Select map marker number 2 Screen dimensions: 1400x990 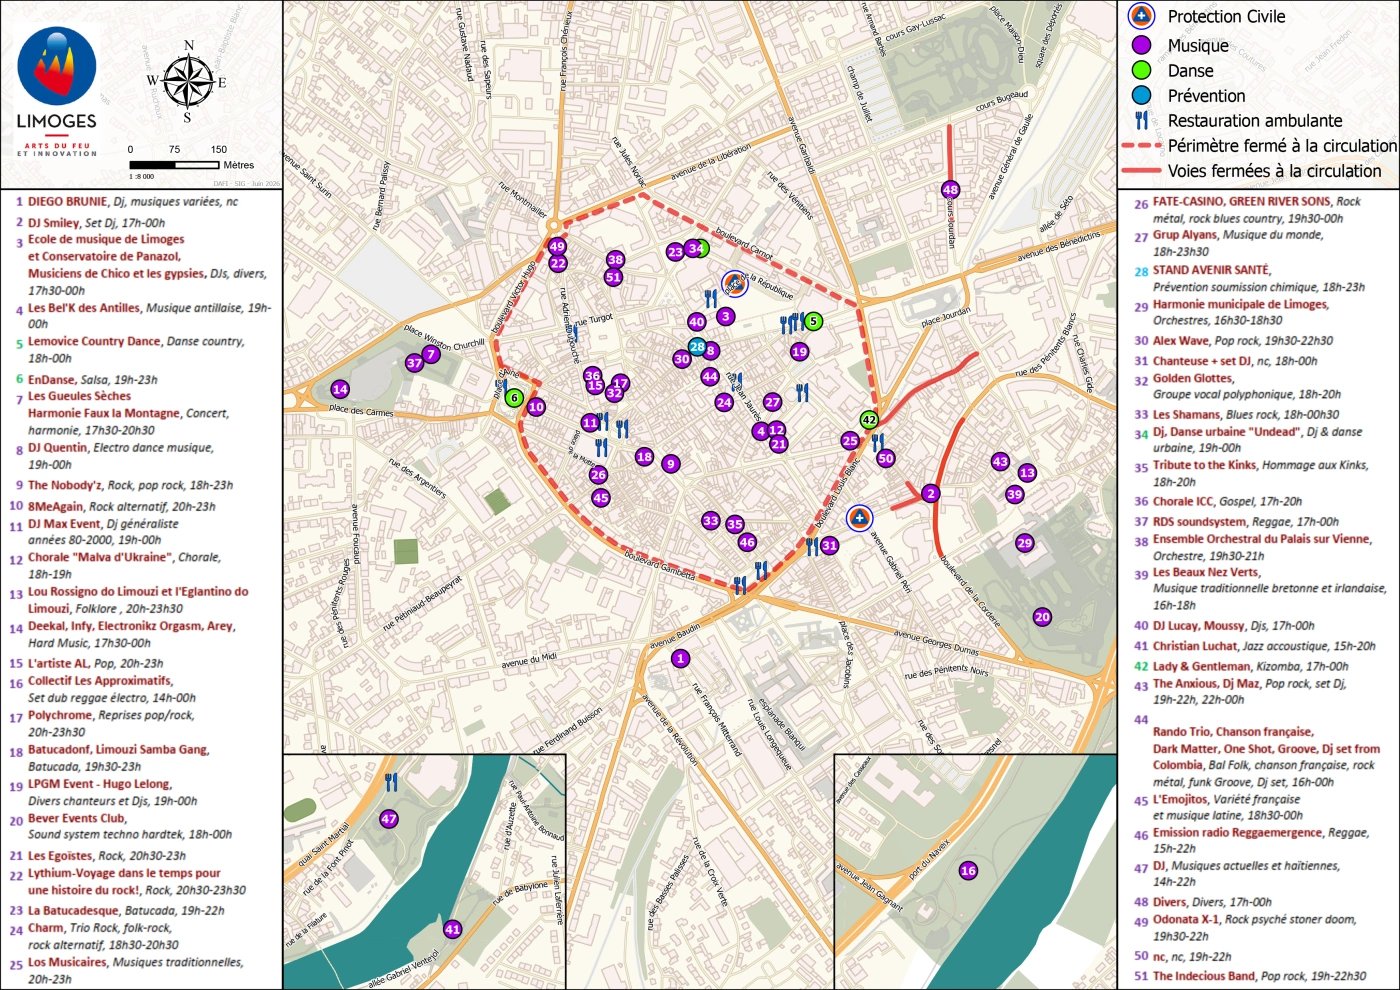[x=931, y=493]
